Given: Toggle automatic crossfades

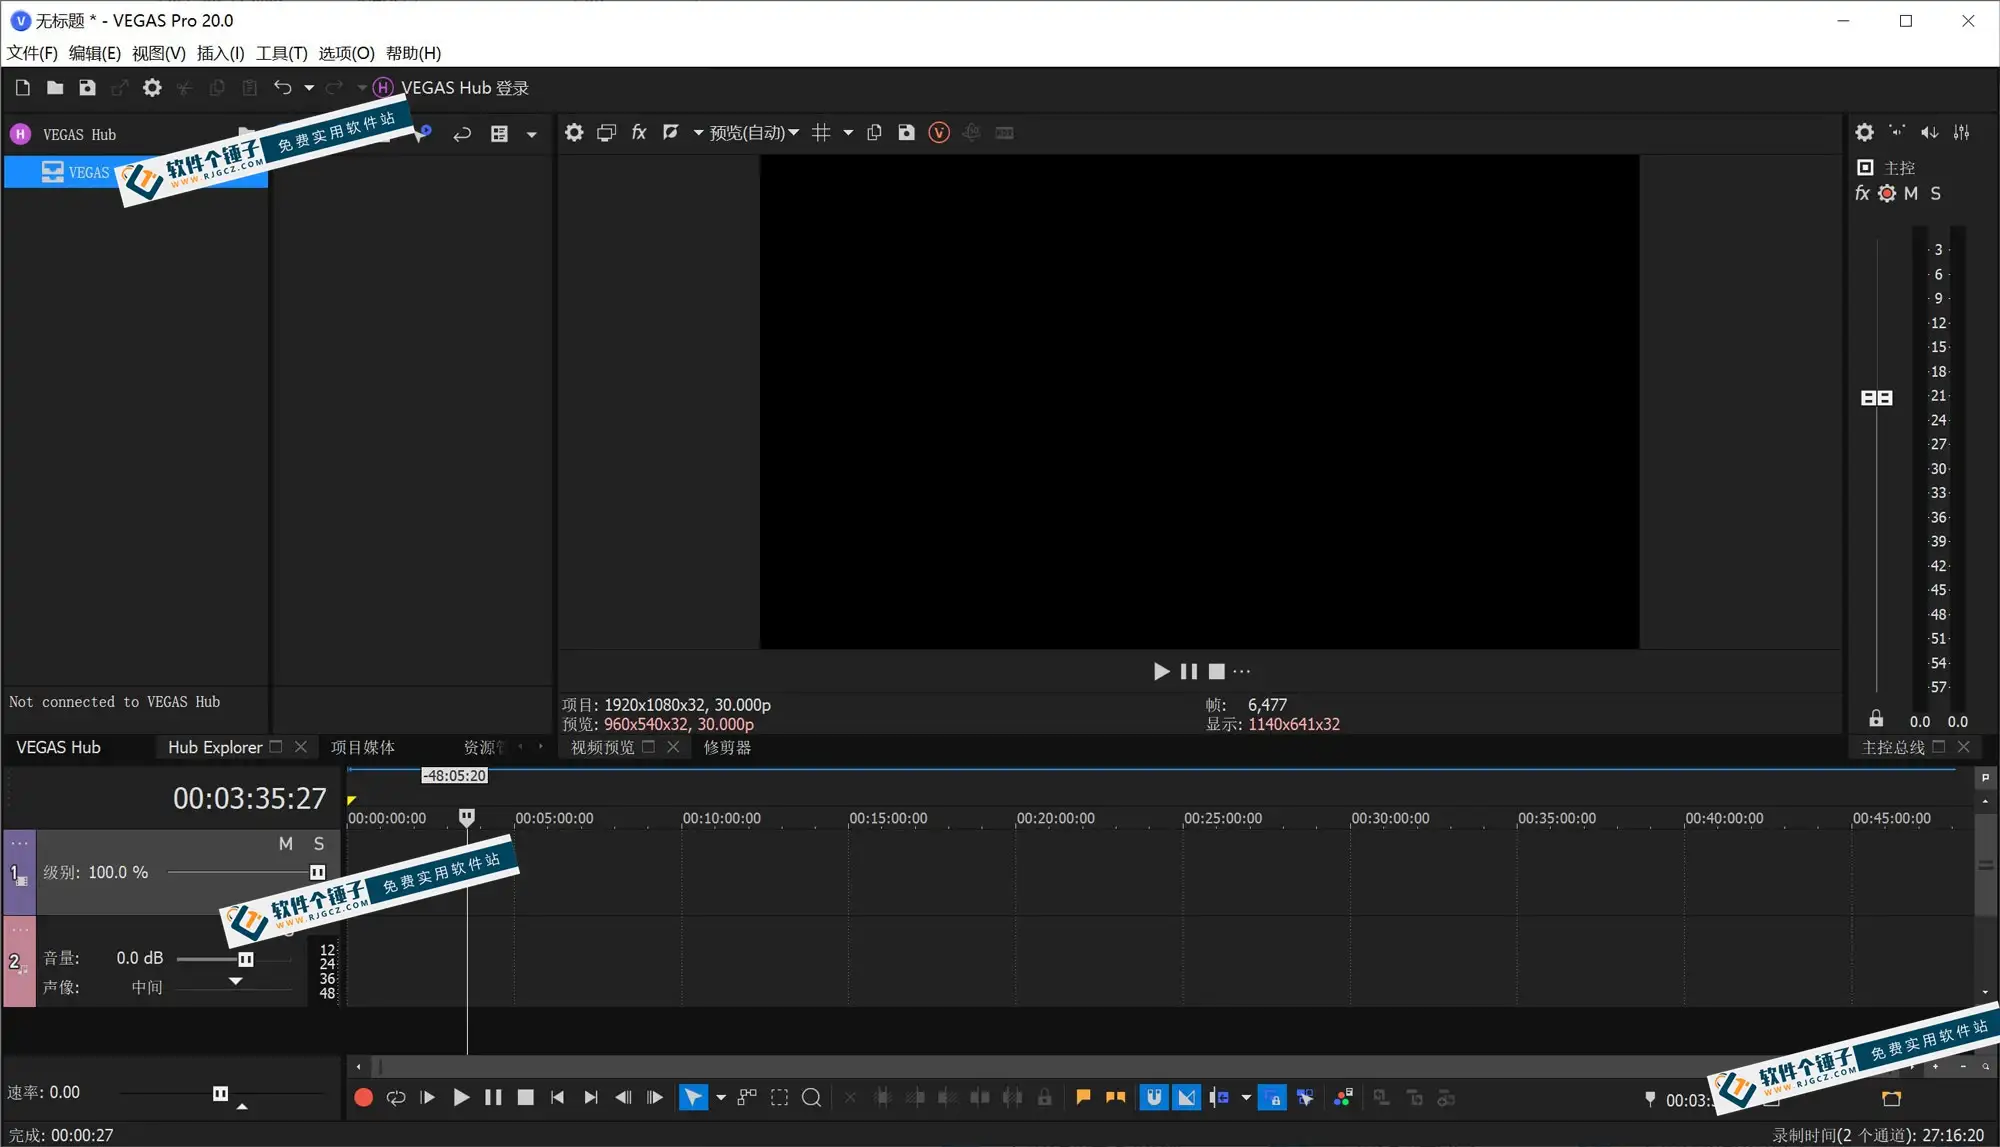Looking at the screenshot, I should pyautogui.click(x=1186, y=1098).
